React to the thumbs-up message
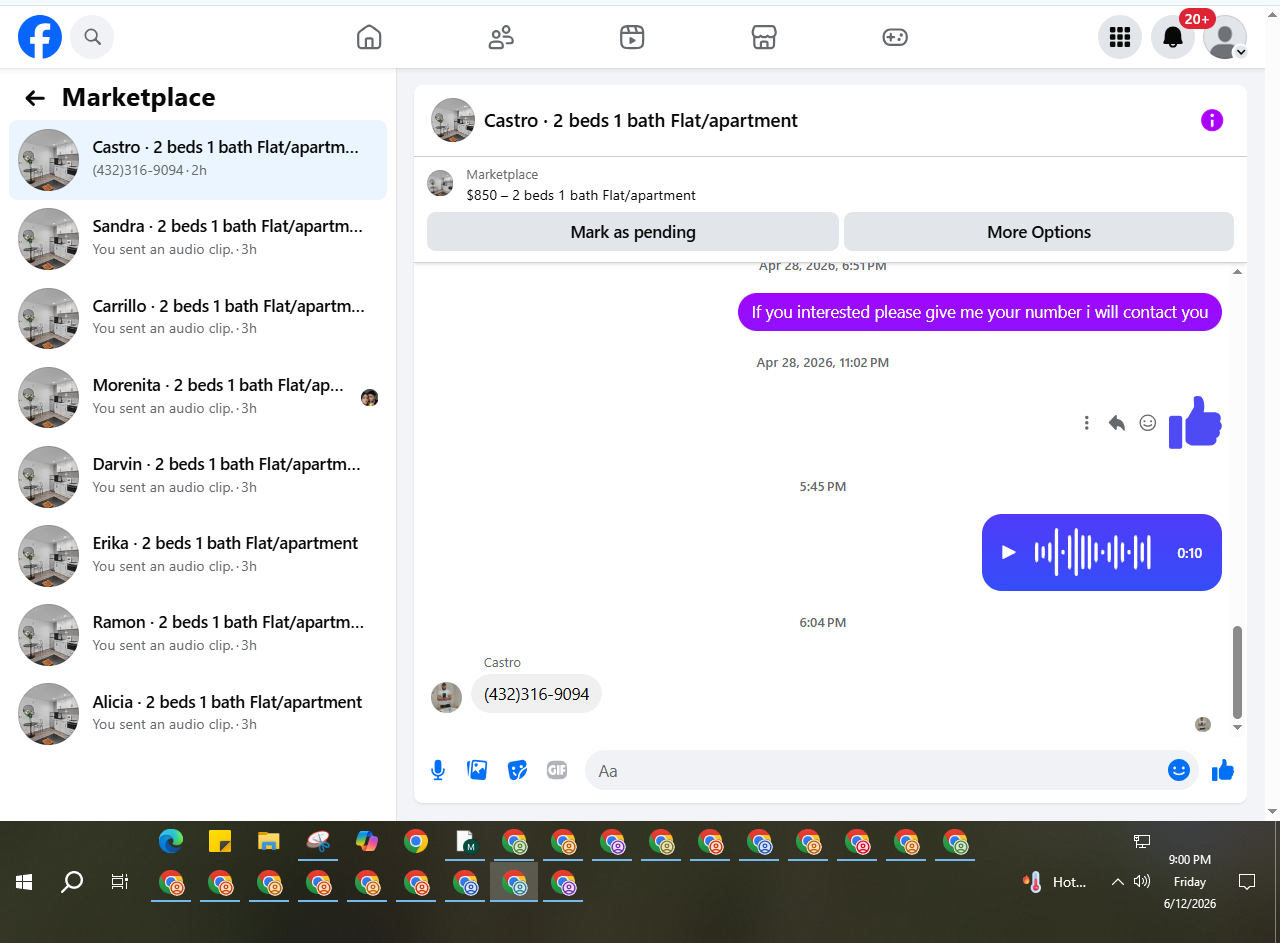The height and width of the screenshot is (943, 1280). click(x=1148, y=423)
